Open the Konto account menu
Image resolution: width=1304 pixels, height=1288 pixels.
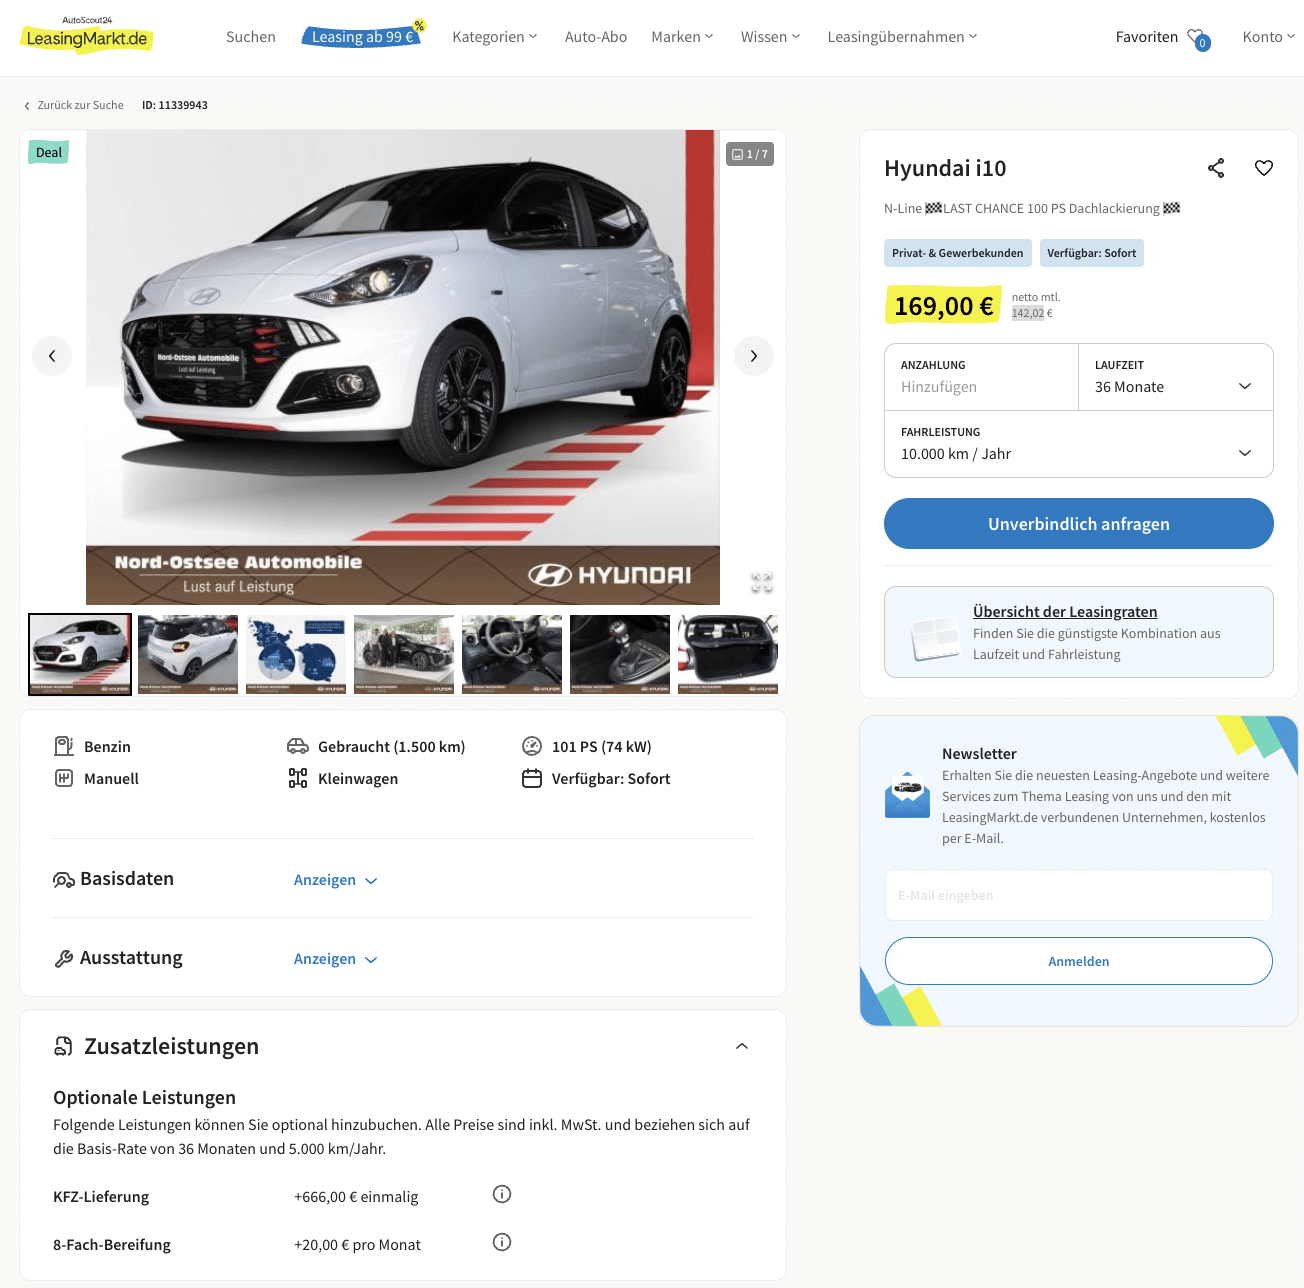pyautogui.click(x=1269, y=37)
